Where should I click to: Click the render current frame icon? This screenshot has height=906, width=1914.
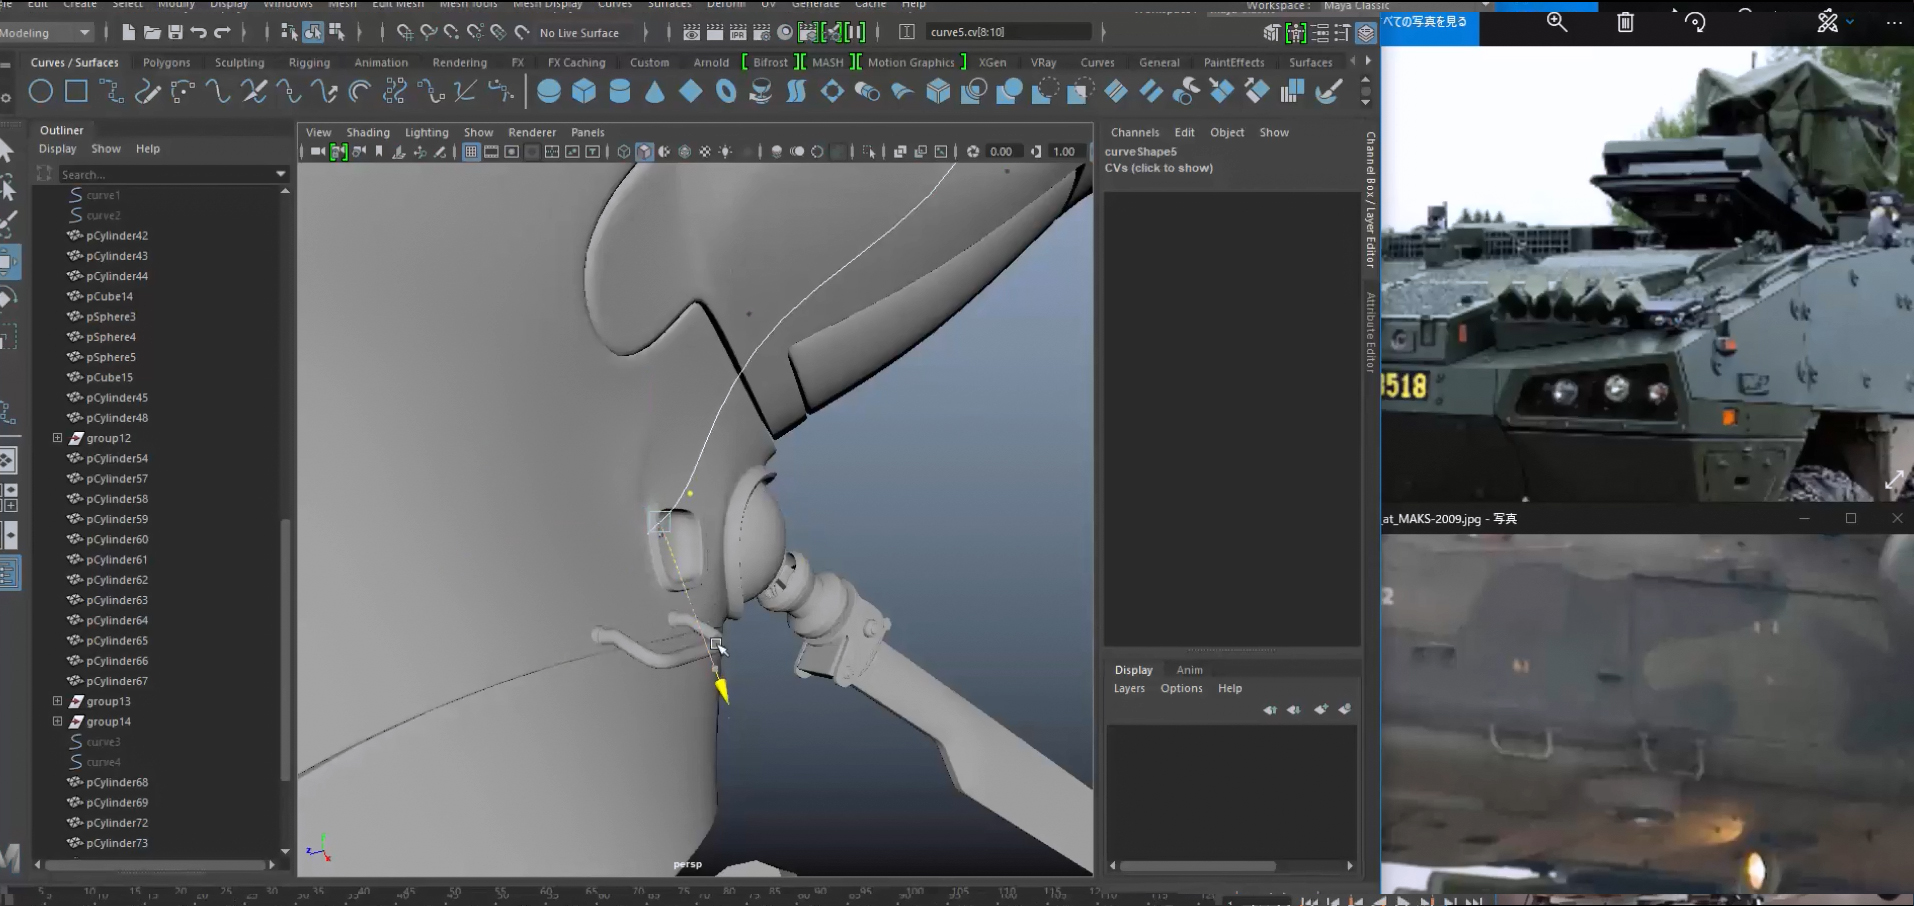coord(715,31)
